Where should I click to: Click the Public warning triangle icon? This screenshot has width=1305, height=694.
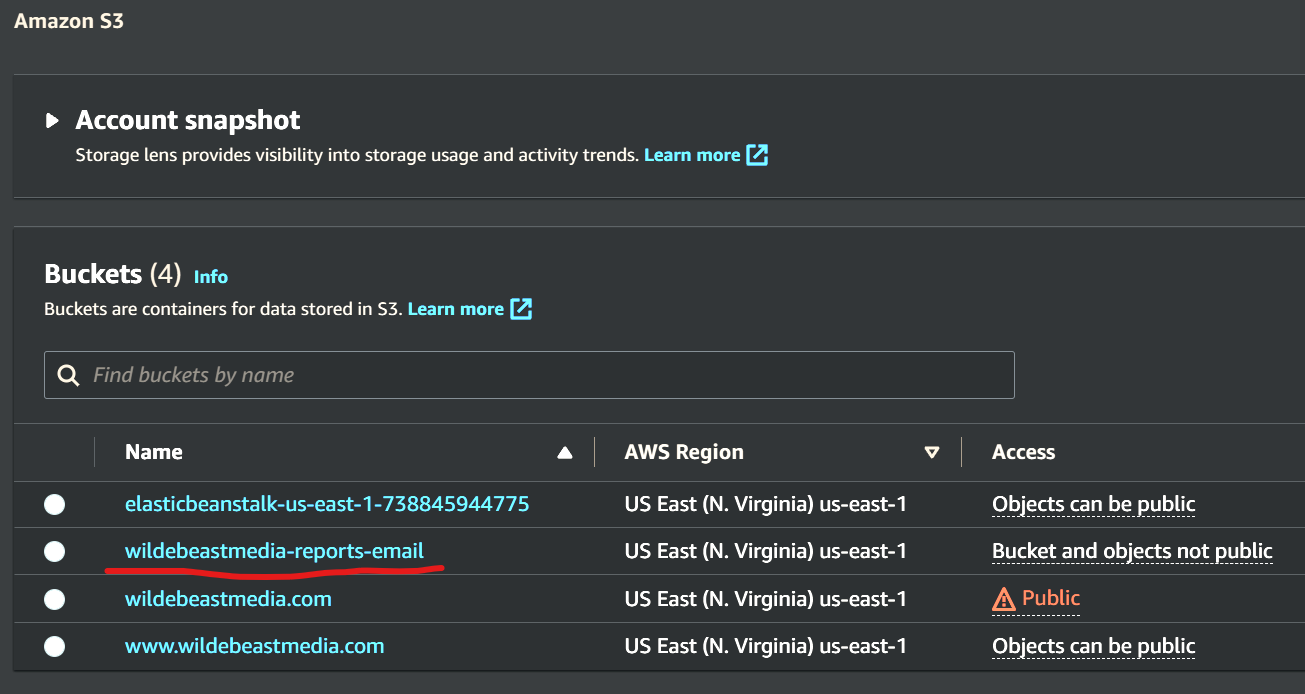coord(1003,599)
